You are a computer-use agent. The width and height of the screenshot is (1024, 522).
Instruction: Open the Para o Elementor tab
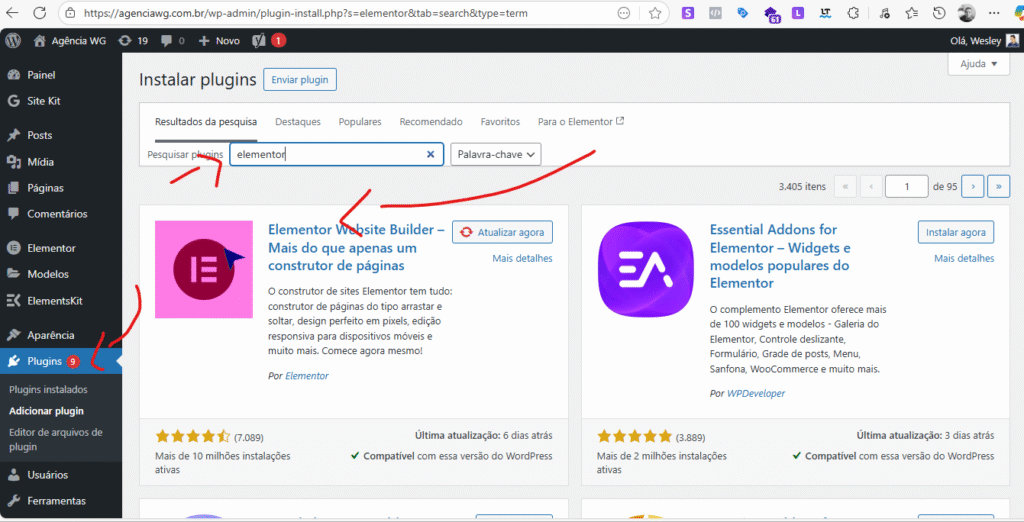[581, 122]
